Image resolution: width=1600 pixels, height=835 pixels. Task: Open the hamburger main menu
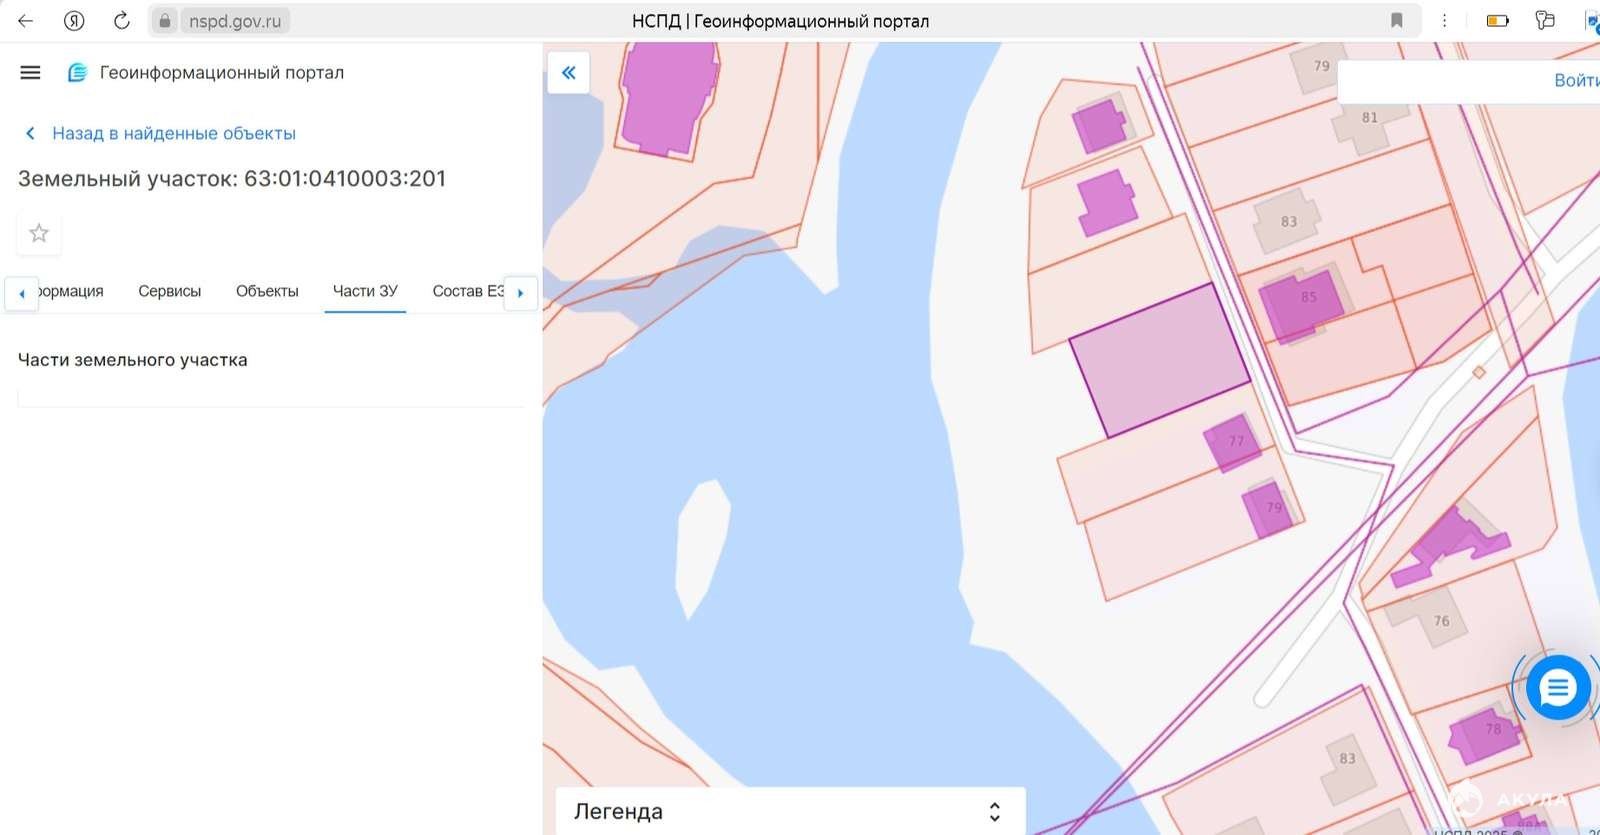tap(30, 72)
